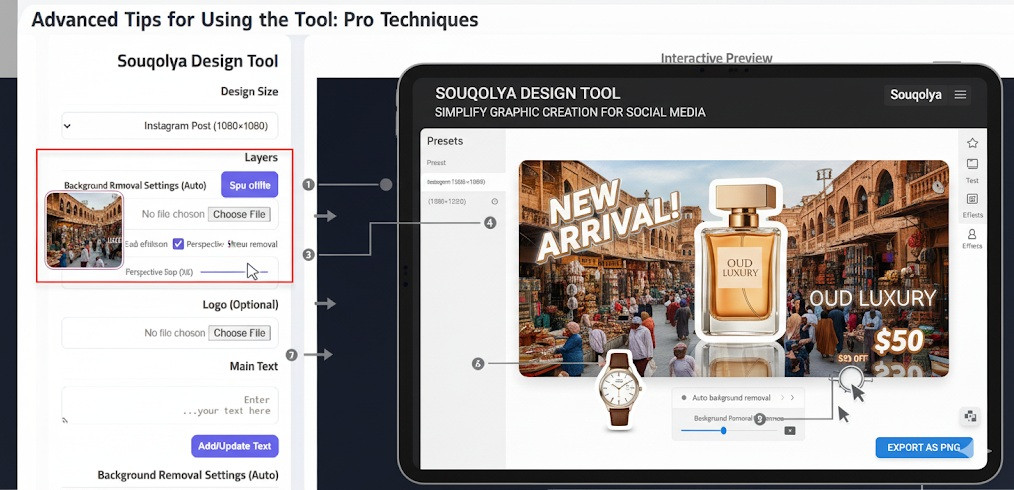Click the blue background removal slider handle
The height and width of the screenshot is (490, 1014).
click(x=724, y=431)
